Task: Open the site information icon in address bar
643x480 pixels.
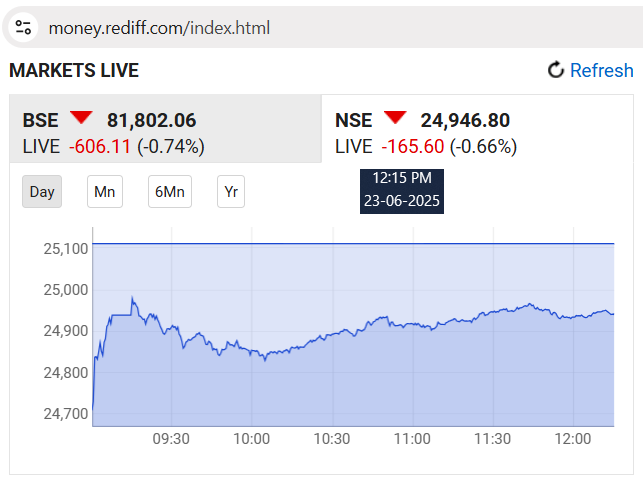Action: pos(23,28)
